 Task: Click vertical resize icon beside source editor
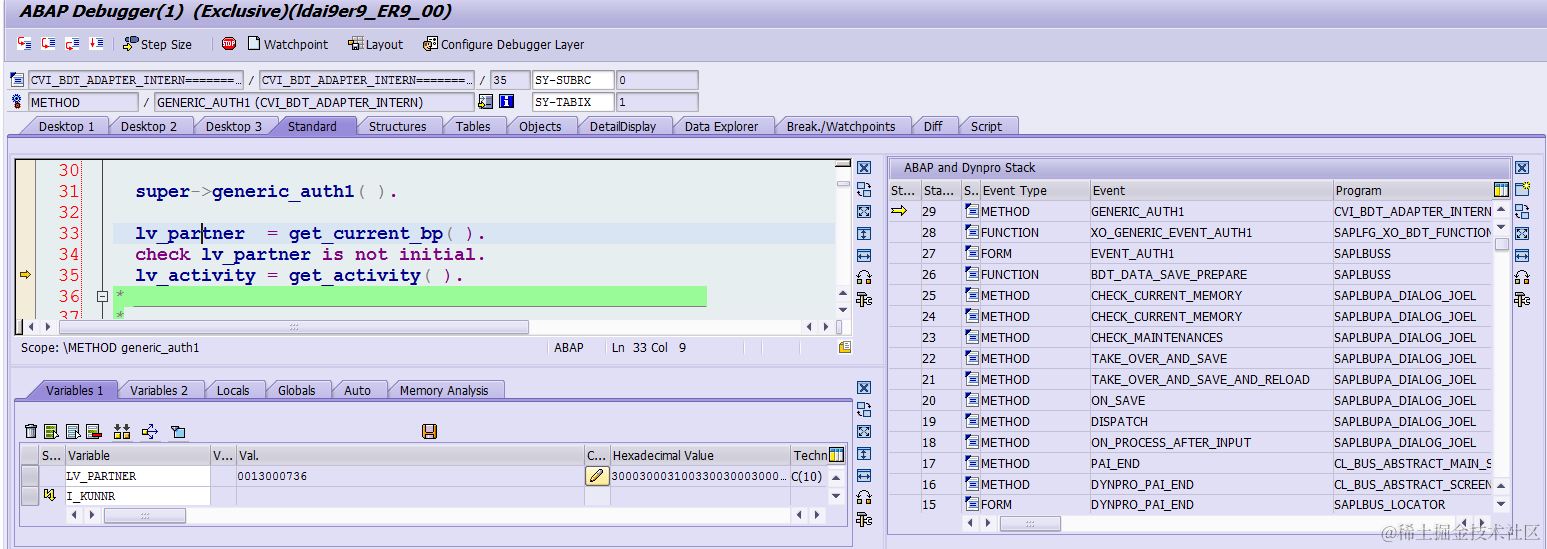(x=864, y=234)
